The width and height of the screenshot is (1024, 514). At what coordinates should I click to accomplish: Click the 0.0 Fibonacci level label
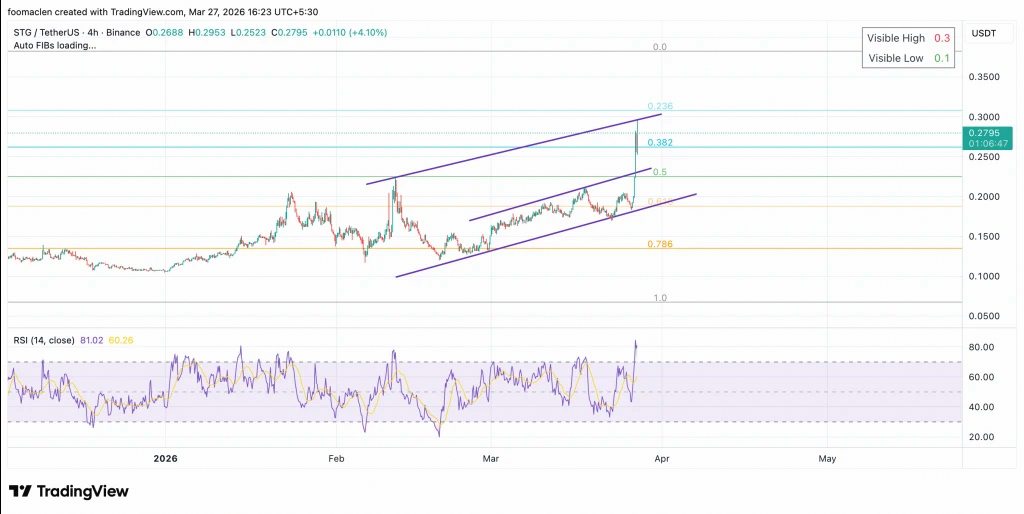click(659, 47)
